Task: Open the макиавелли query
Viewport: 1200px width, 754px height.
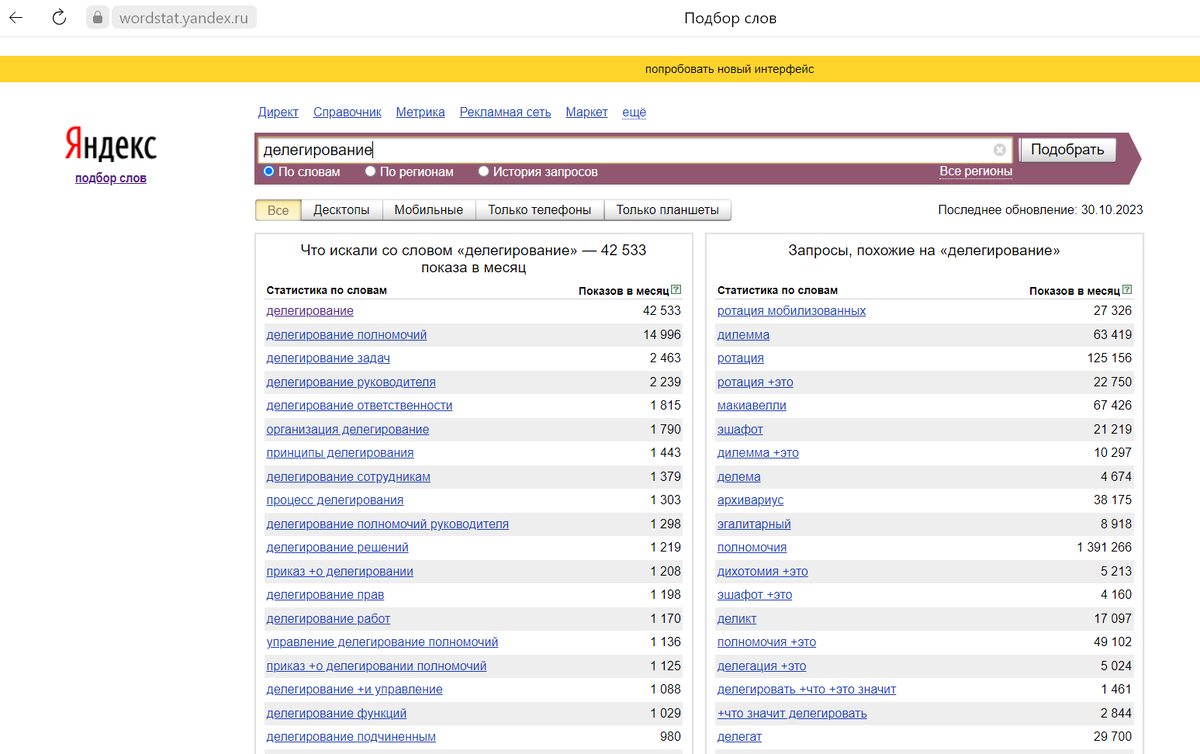Action: [x=751, y=405]
